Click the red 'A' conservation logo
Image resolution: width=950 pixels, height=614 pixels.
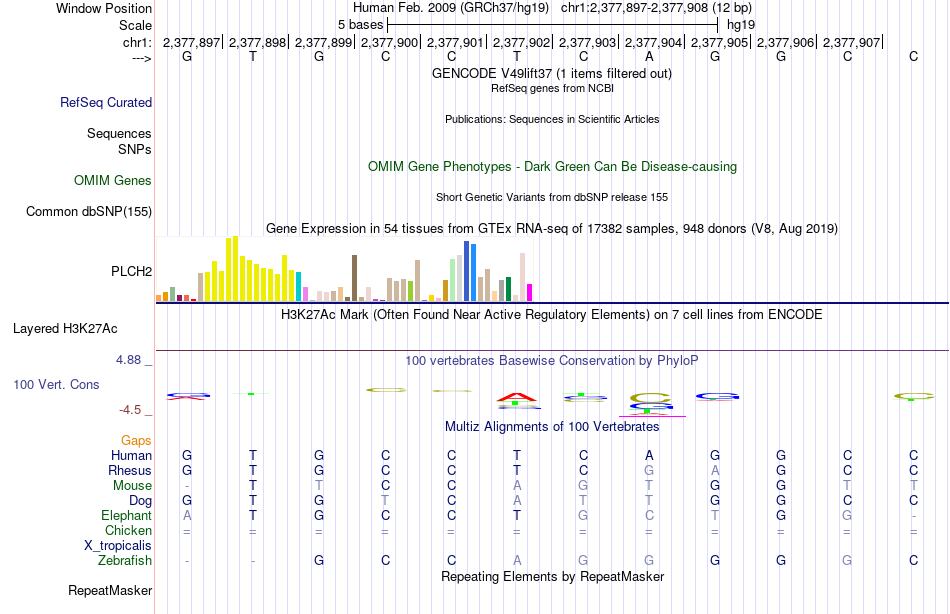coord(516,398)
